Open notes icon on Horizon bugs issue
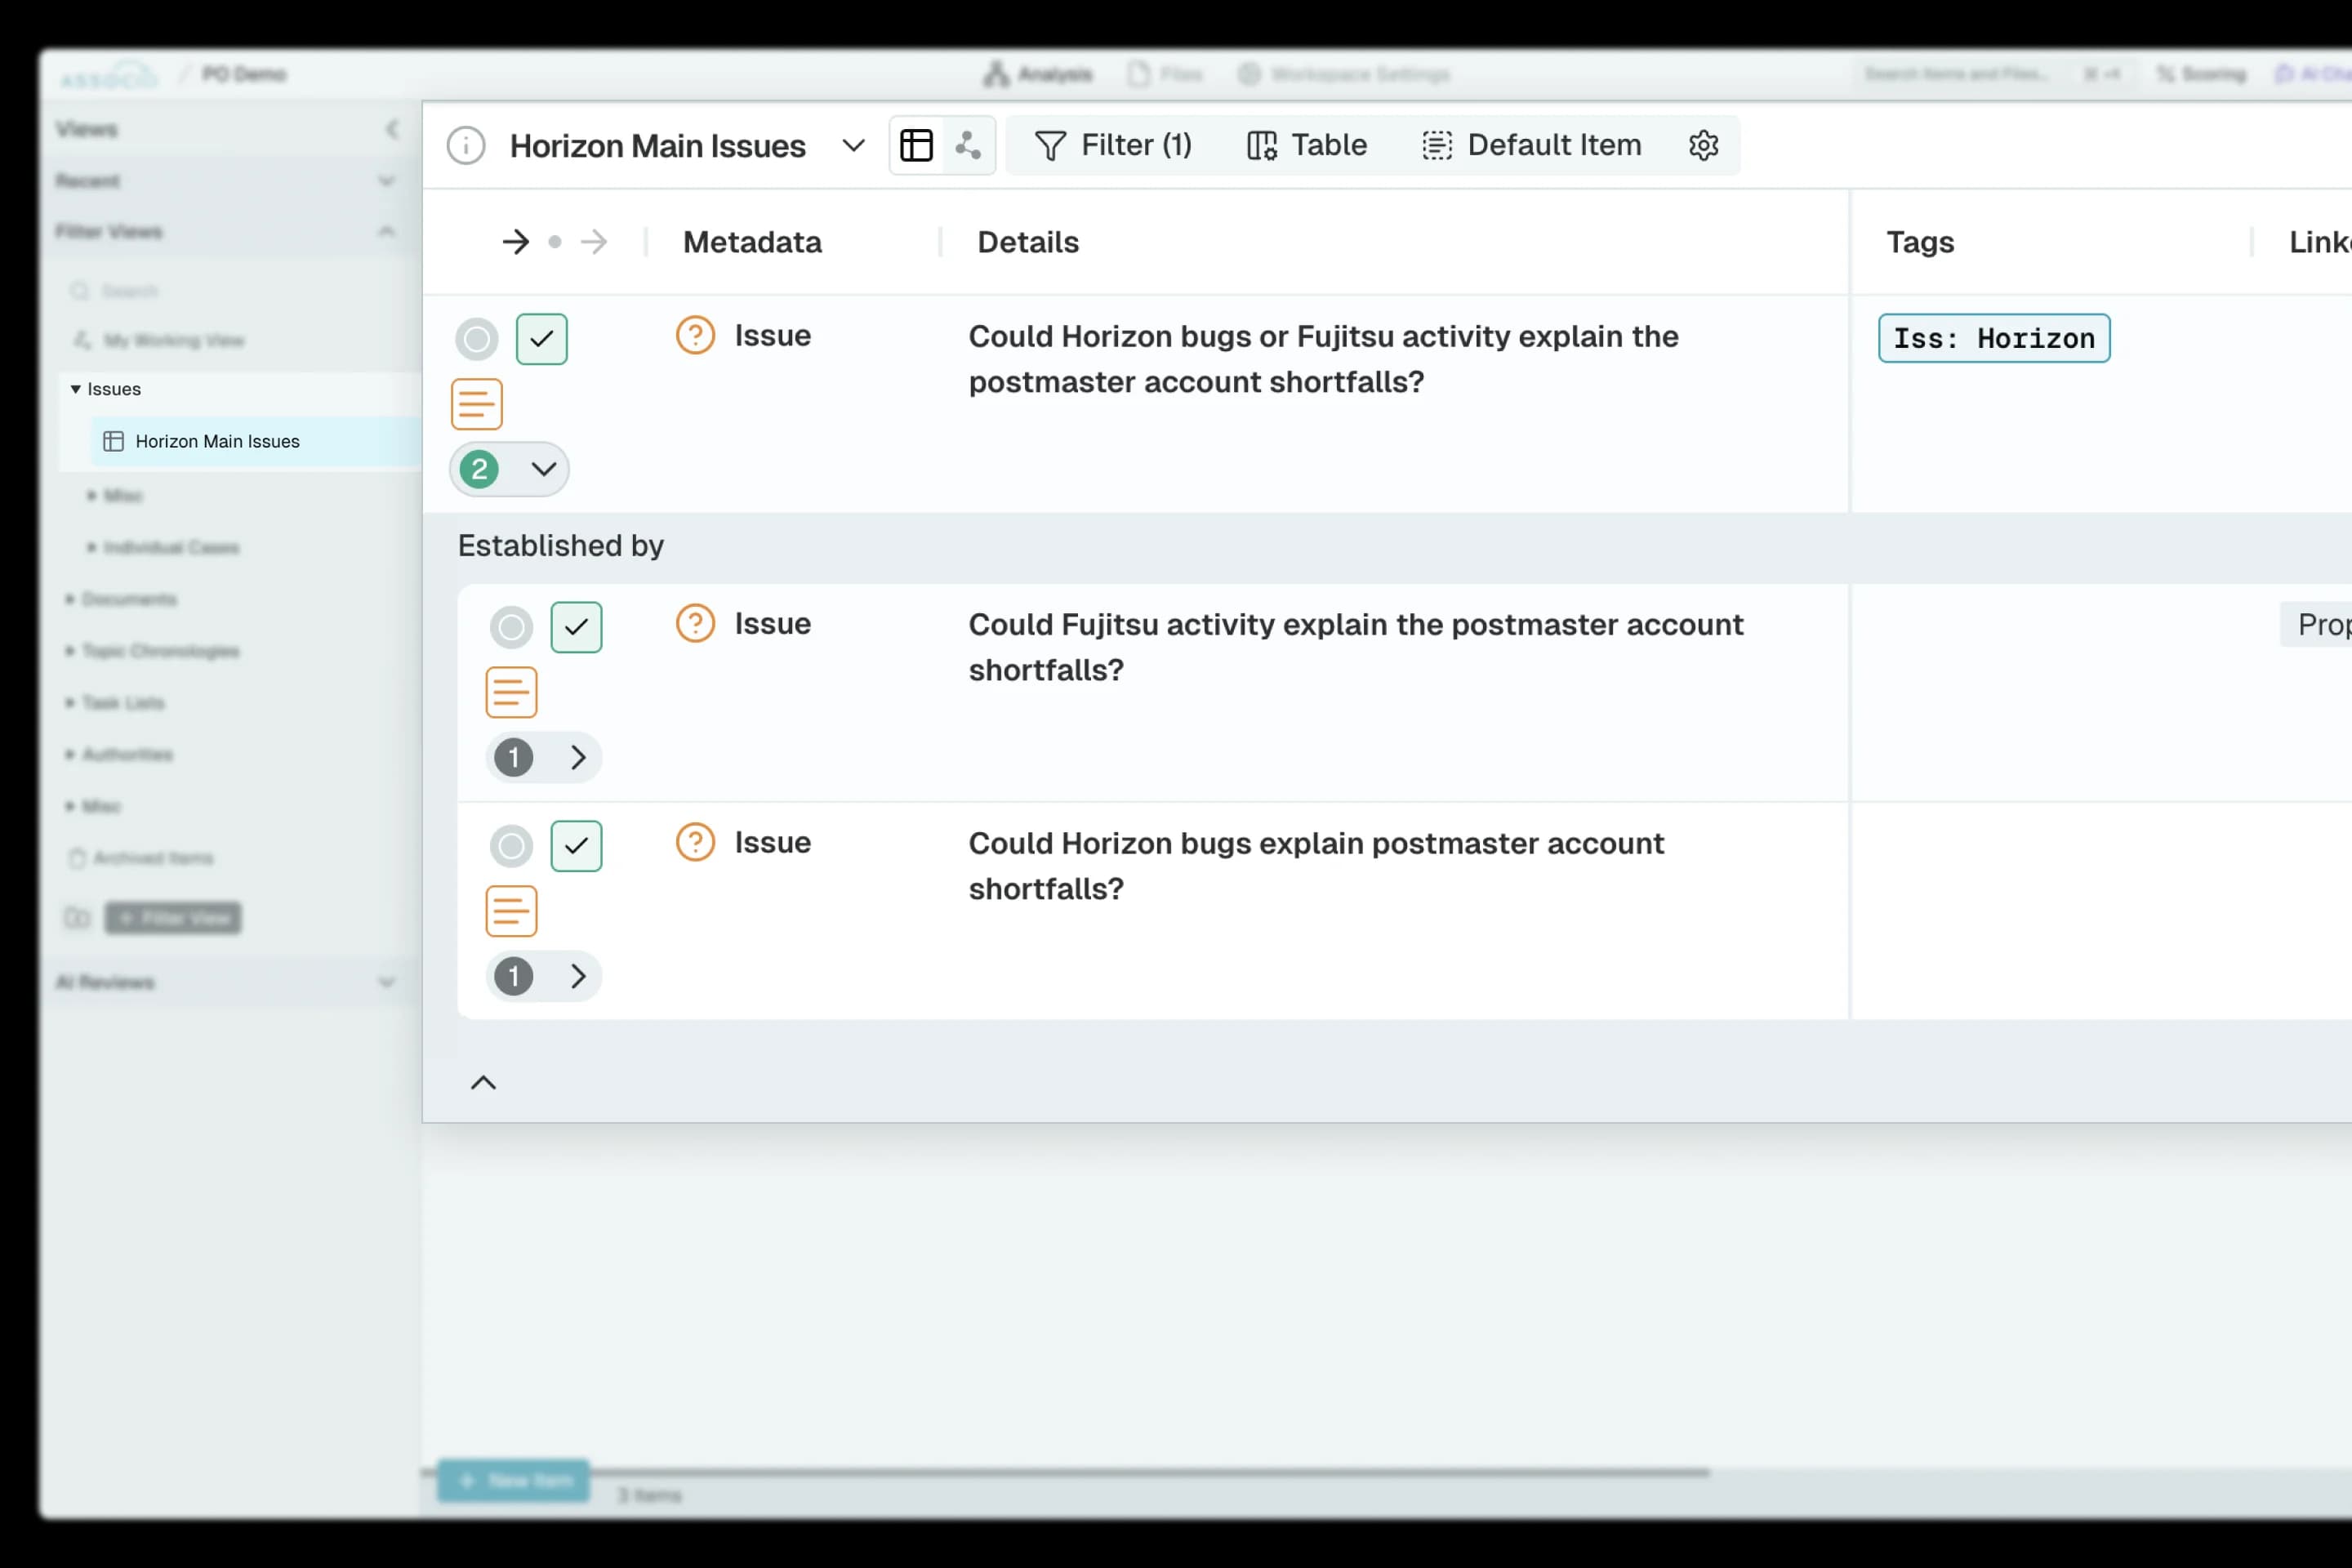 click(x=511, y=911)
